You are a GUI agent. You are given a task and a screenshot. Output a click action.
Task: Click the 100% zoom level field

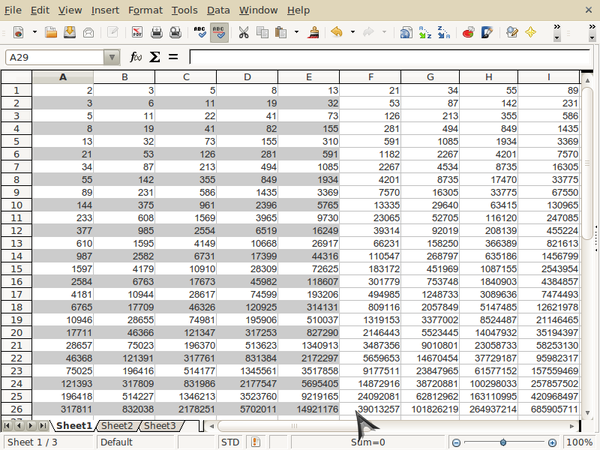pyautogui.click(x=579, y=442)
